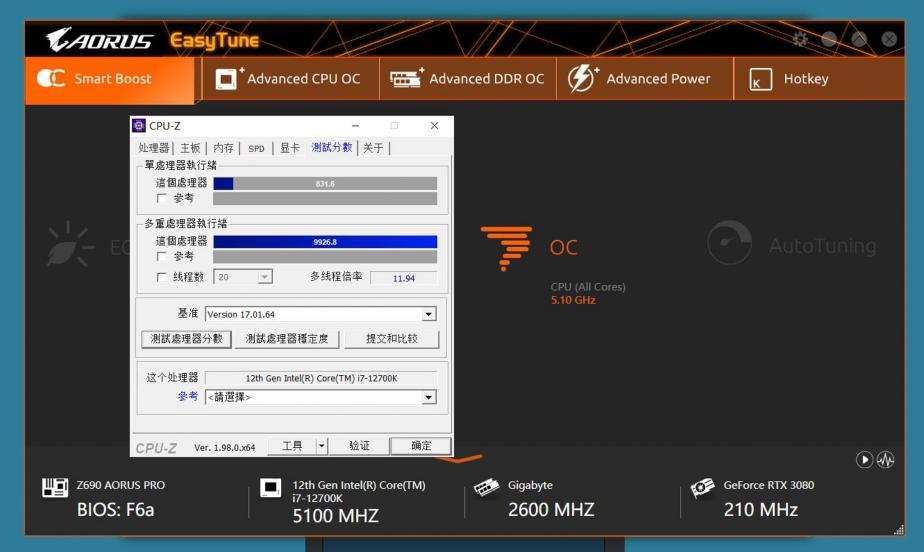Click the 确定 button in CPU-Z
Image resolution: width=924 pixels, height=552 pixels.
(x=421, y=446)
